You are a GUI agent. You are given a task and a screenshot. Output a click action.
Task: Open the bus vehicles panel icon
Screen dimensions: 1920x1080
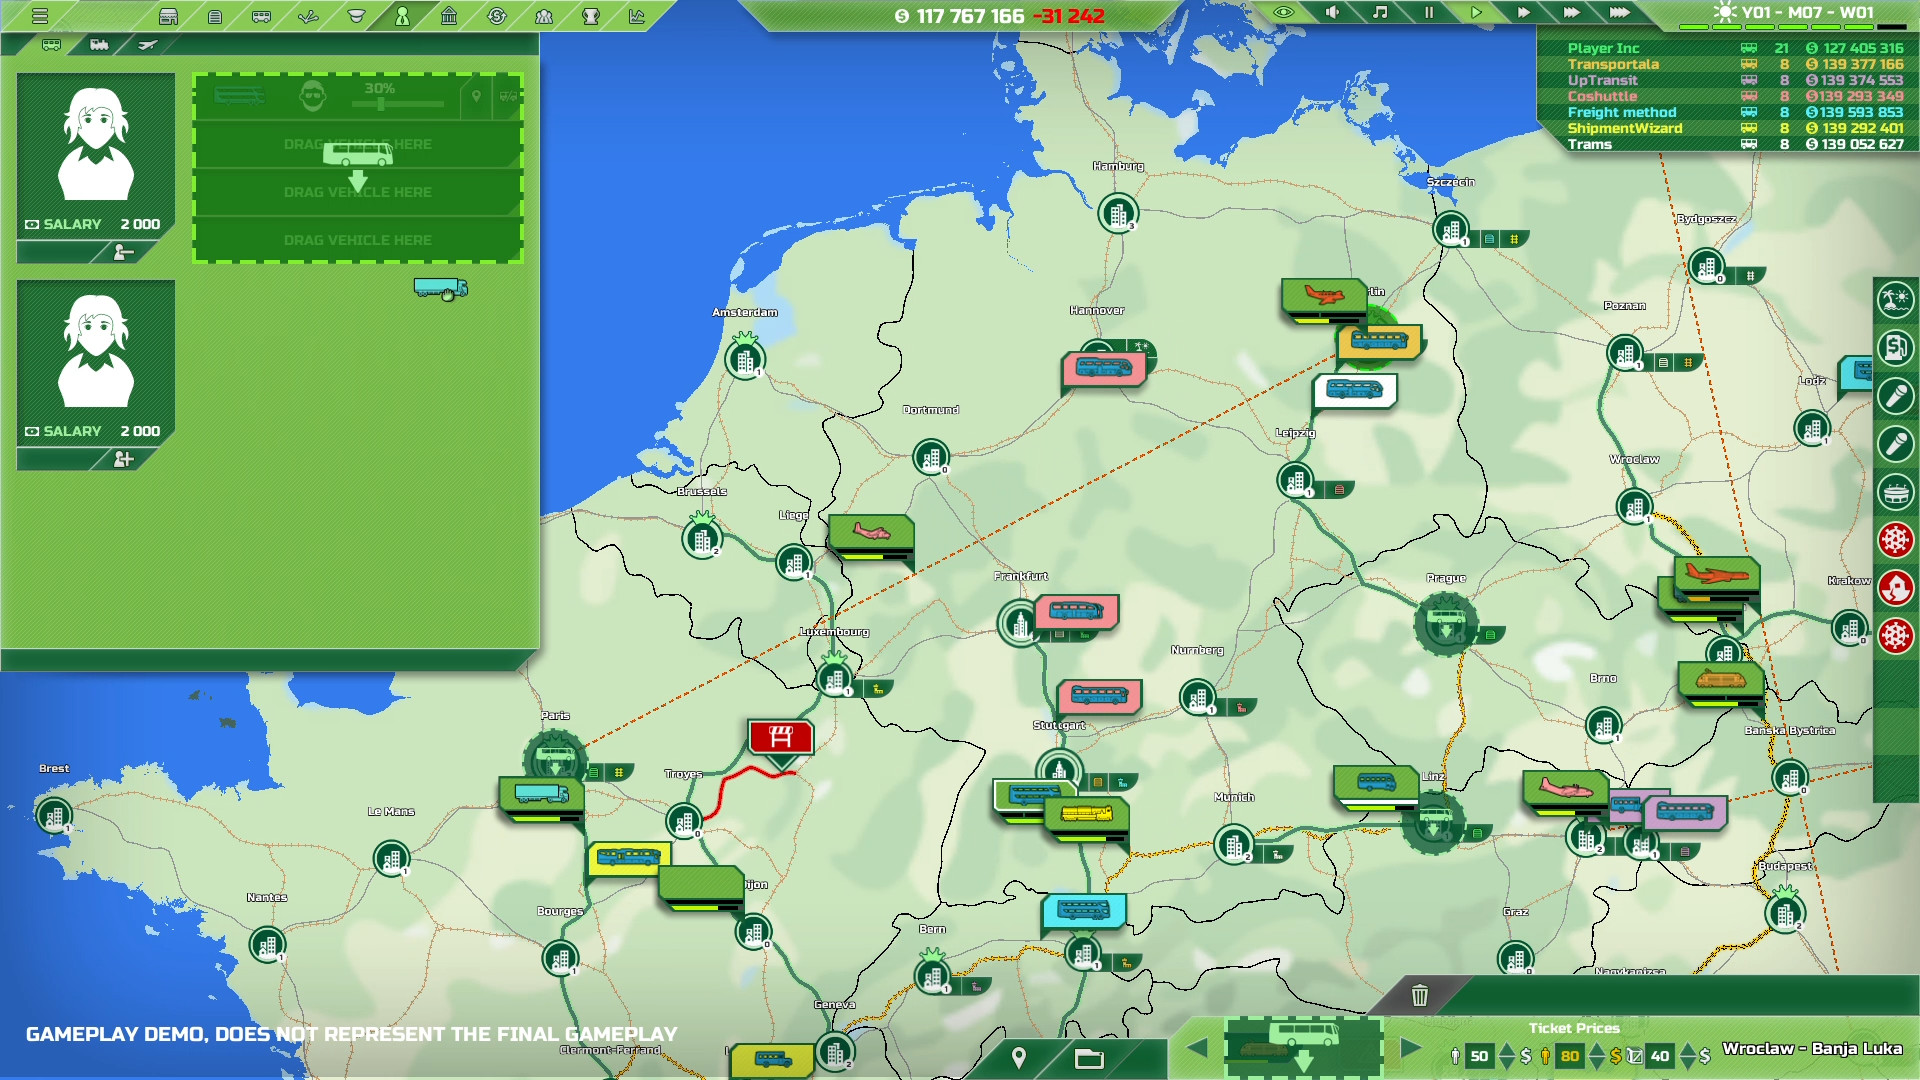(x=261, y=16)
